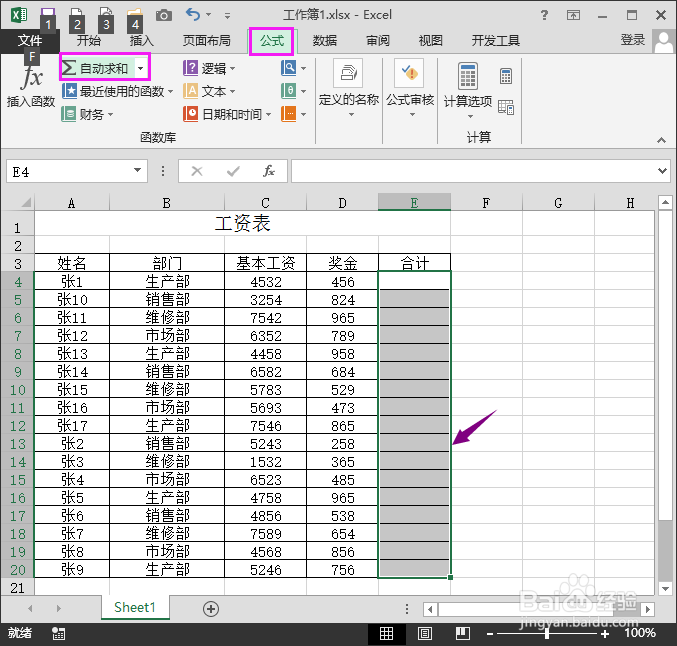Open Math and Trig functions icon

pyautogui.click(x=294, y=91)
